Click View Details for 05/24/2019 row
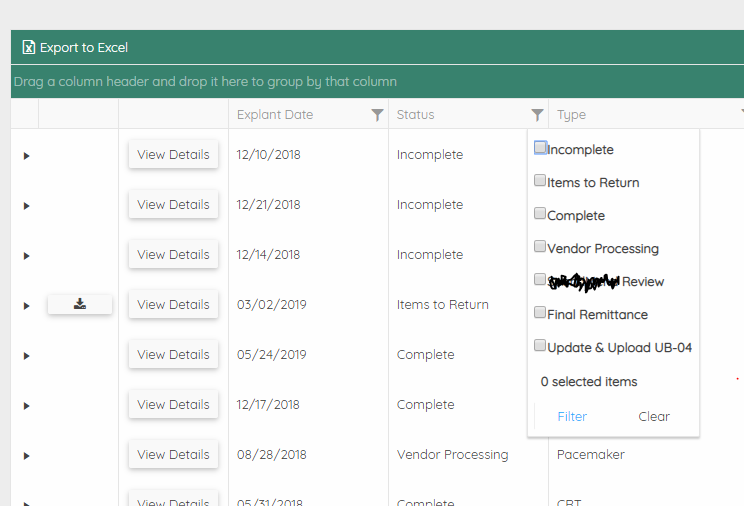 coord(173,355)
